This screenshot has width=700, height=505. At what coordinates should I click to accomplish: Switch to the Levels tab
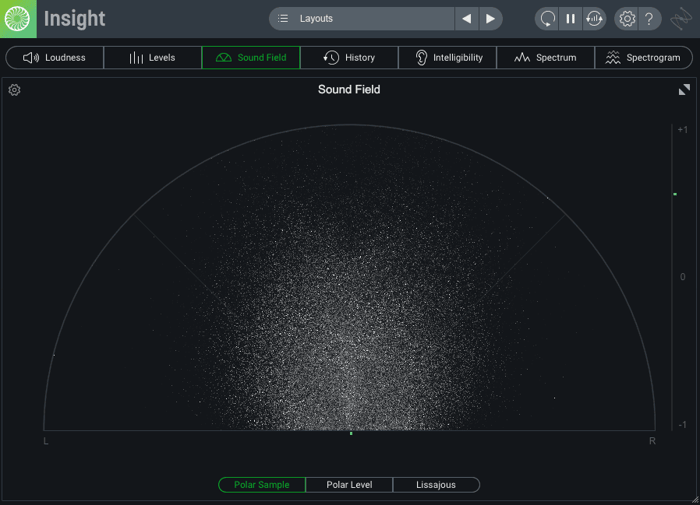(153, 58)
